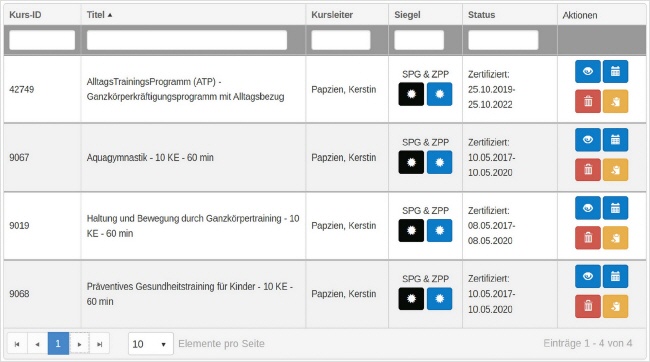Copy Aquagymnastik course 9067 yellow icon

[x=615, y=170]
